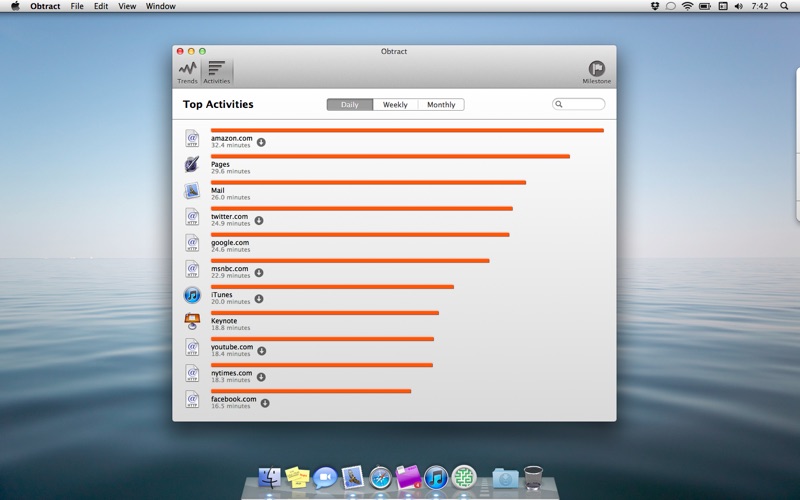Open the video chat app in Dock
This screenshot has height=500, width=800.
(325, 478)
